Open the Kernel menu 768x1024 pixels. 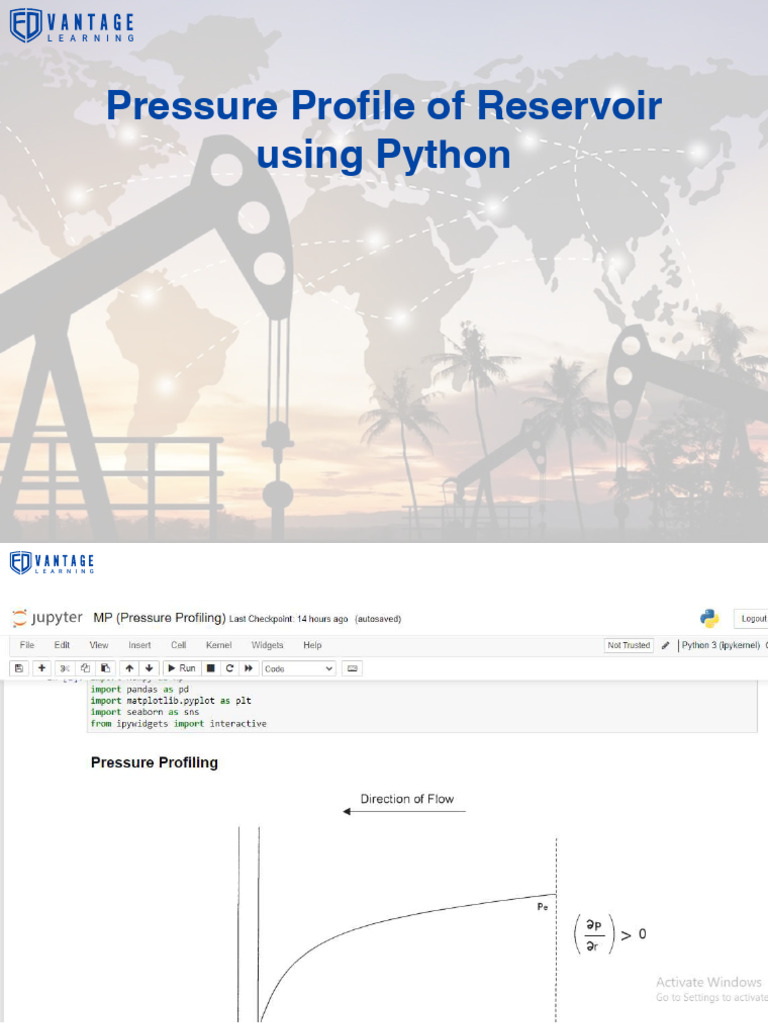coord(219,645)
